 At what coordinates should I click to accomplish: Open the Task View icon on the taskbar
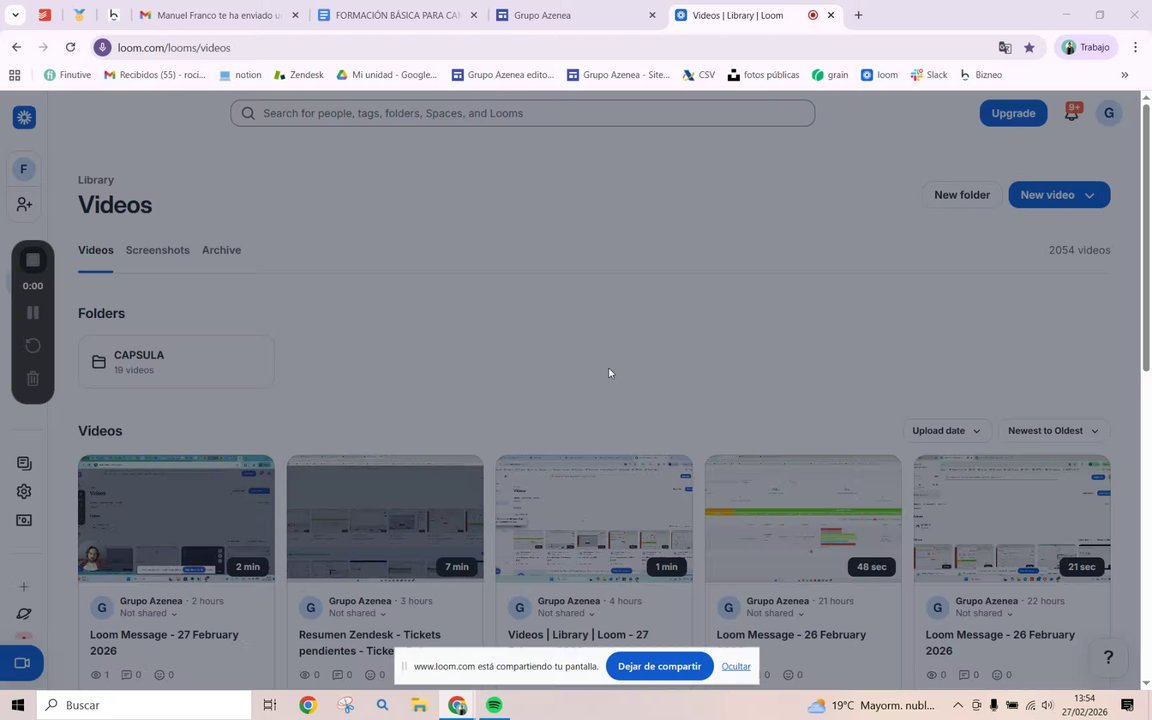(270, 705)
